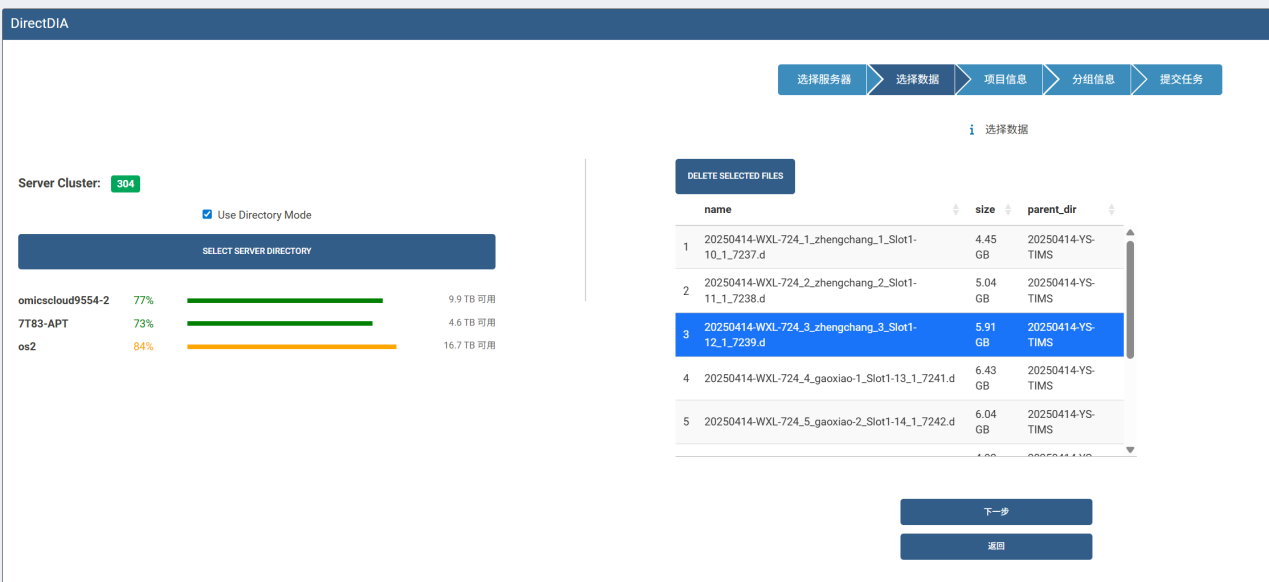Click the DELETE SELECTED FILES button
The height and width of the screenshot is (582, 1269).
tap(735, 176)
